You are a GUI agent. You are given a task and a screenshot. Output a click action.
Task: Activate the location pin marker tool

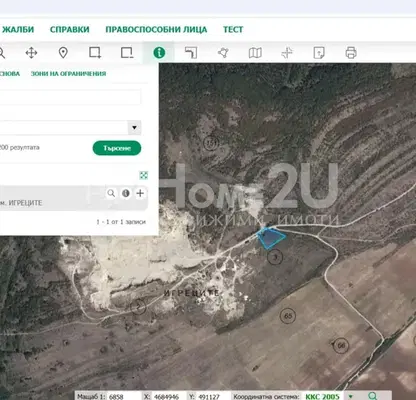[63, 53]
